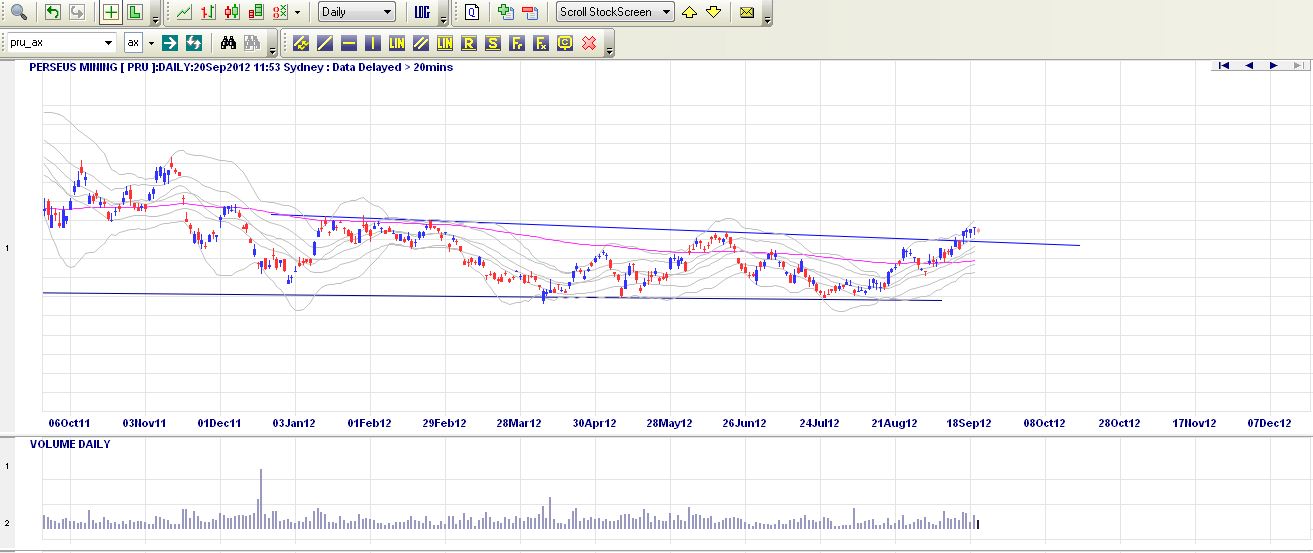Select the S support line tool
The height and width of the screenshot is (553, 1313).
tap(493, 42)
